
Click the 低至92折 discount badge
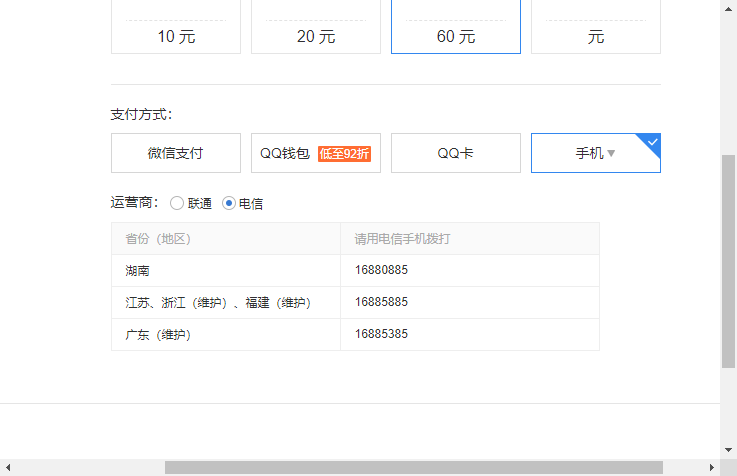tap(345, 154)
